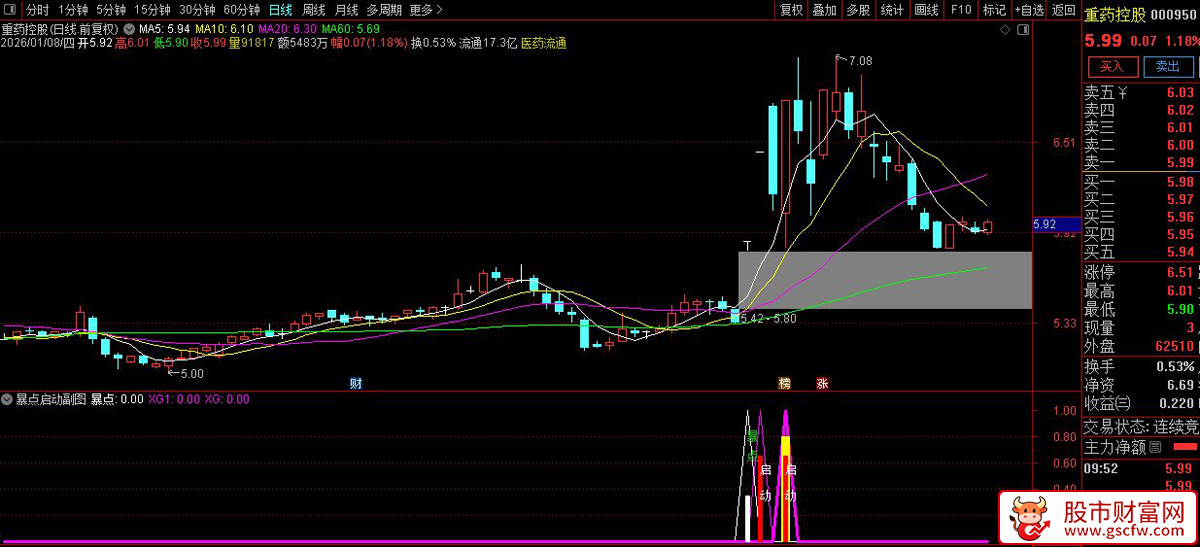Click the 涨 event marker below the chart
Viewport: 1200px width, 547px height.
(x=822, y=383)
